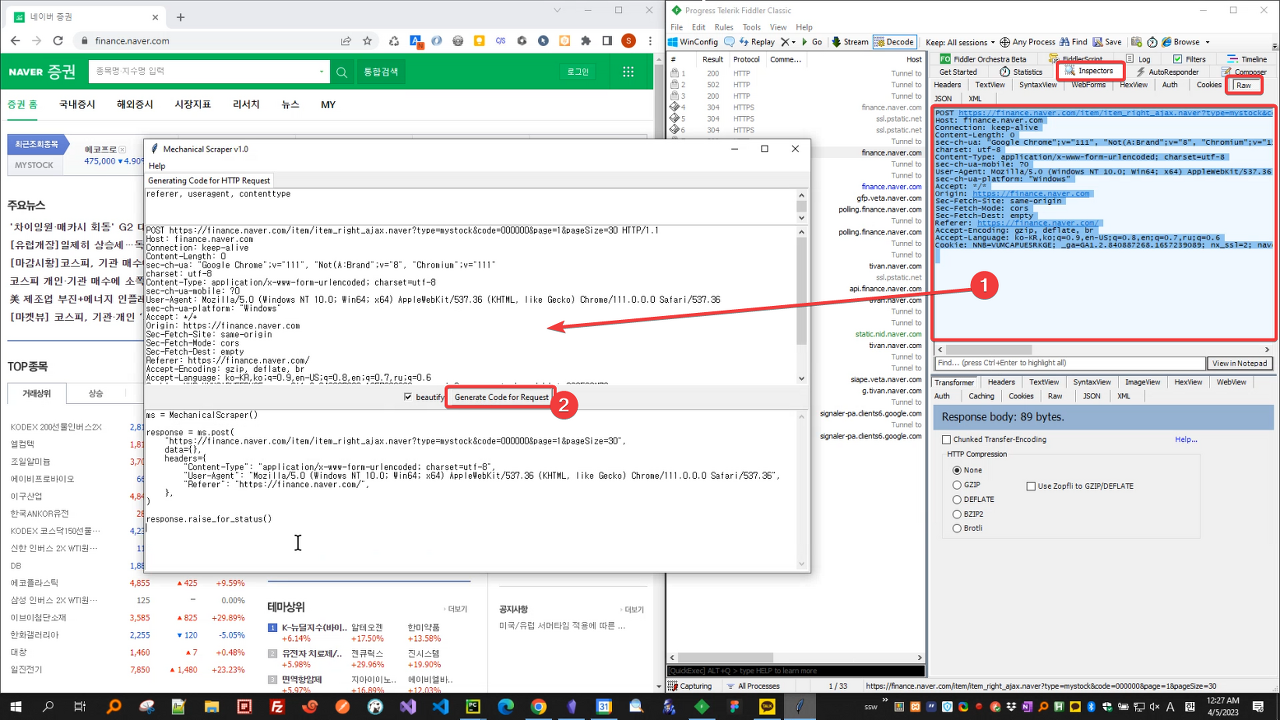
Task: Select the BZIP2 compression radio button
Action: pyautogui.click(x=957, y=514)
